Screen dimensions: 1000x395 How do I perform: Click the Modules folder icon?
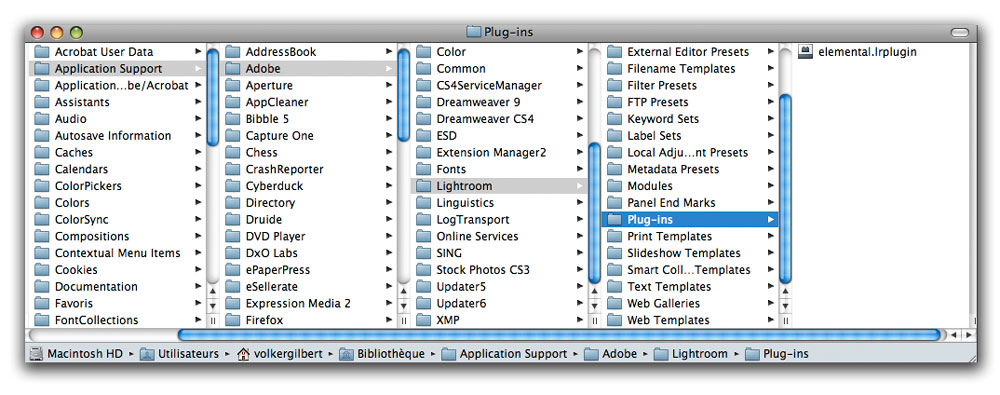[614, 186]
